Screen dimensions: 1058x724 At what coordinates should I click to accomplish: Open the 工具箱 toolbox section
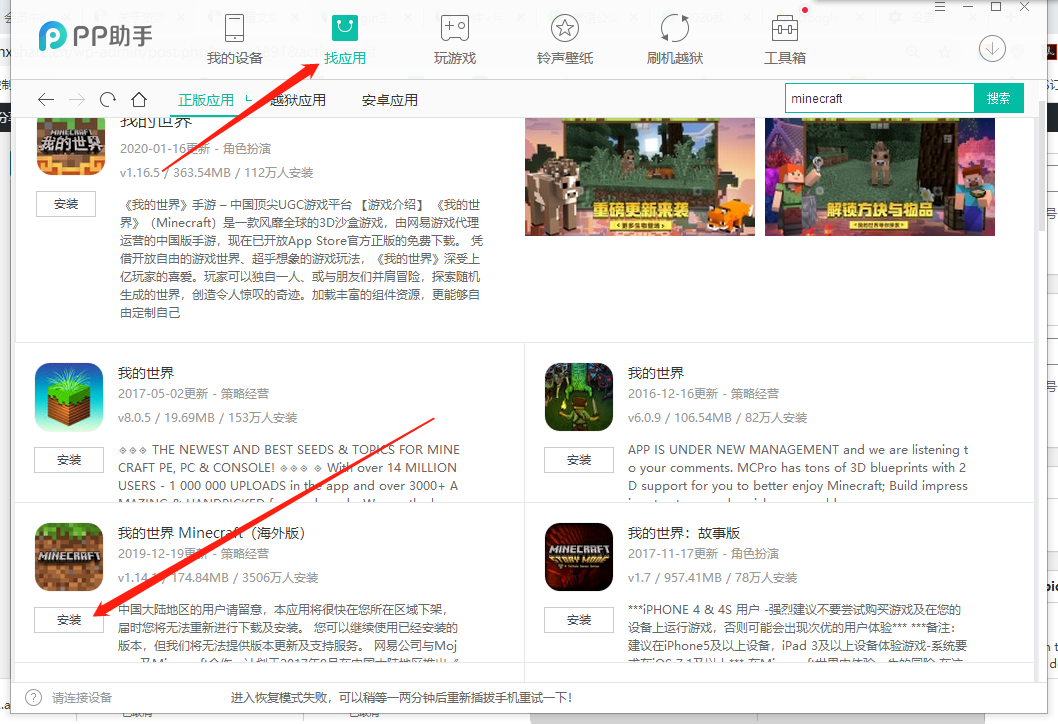pos(785,39)
